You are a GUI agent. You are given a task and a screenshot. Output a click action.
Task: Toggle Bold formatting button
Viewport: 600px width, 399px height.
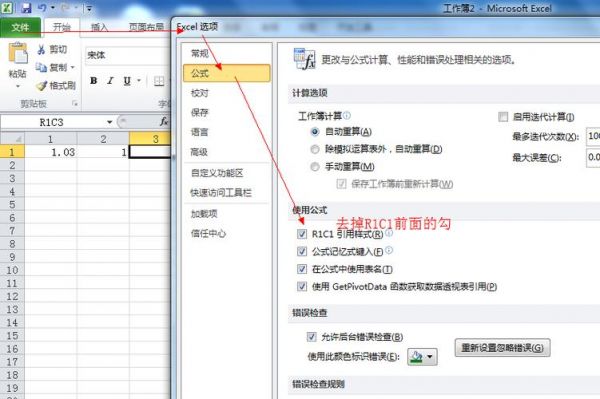[93, 81]
